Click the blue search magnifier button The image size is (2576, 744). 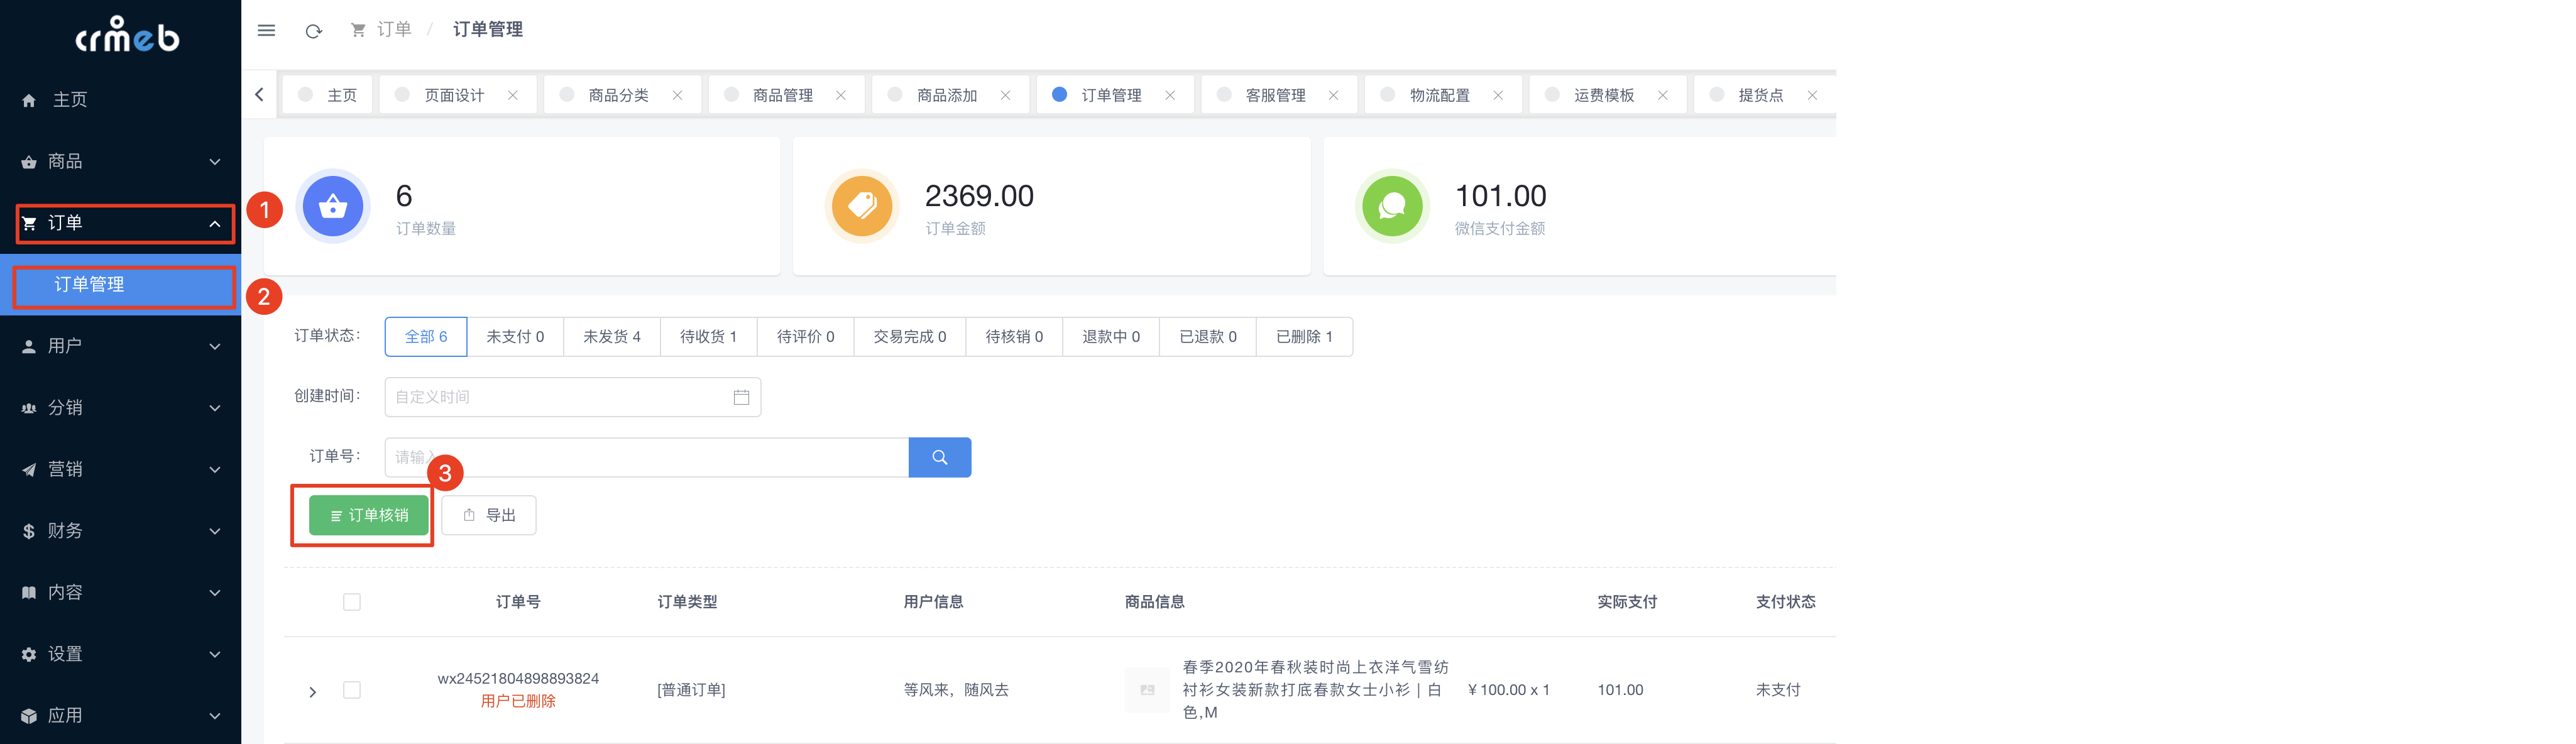coord(940,457)
